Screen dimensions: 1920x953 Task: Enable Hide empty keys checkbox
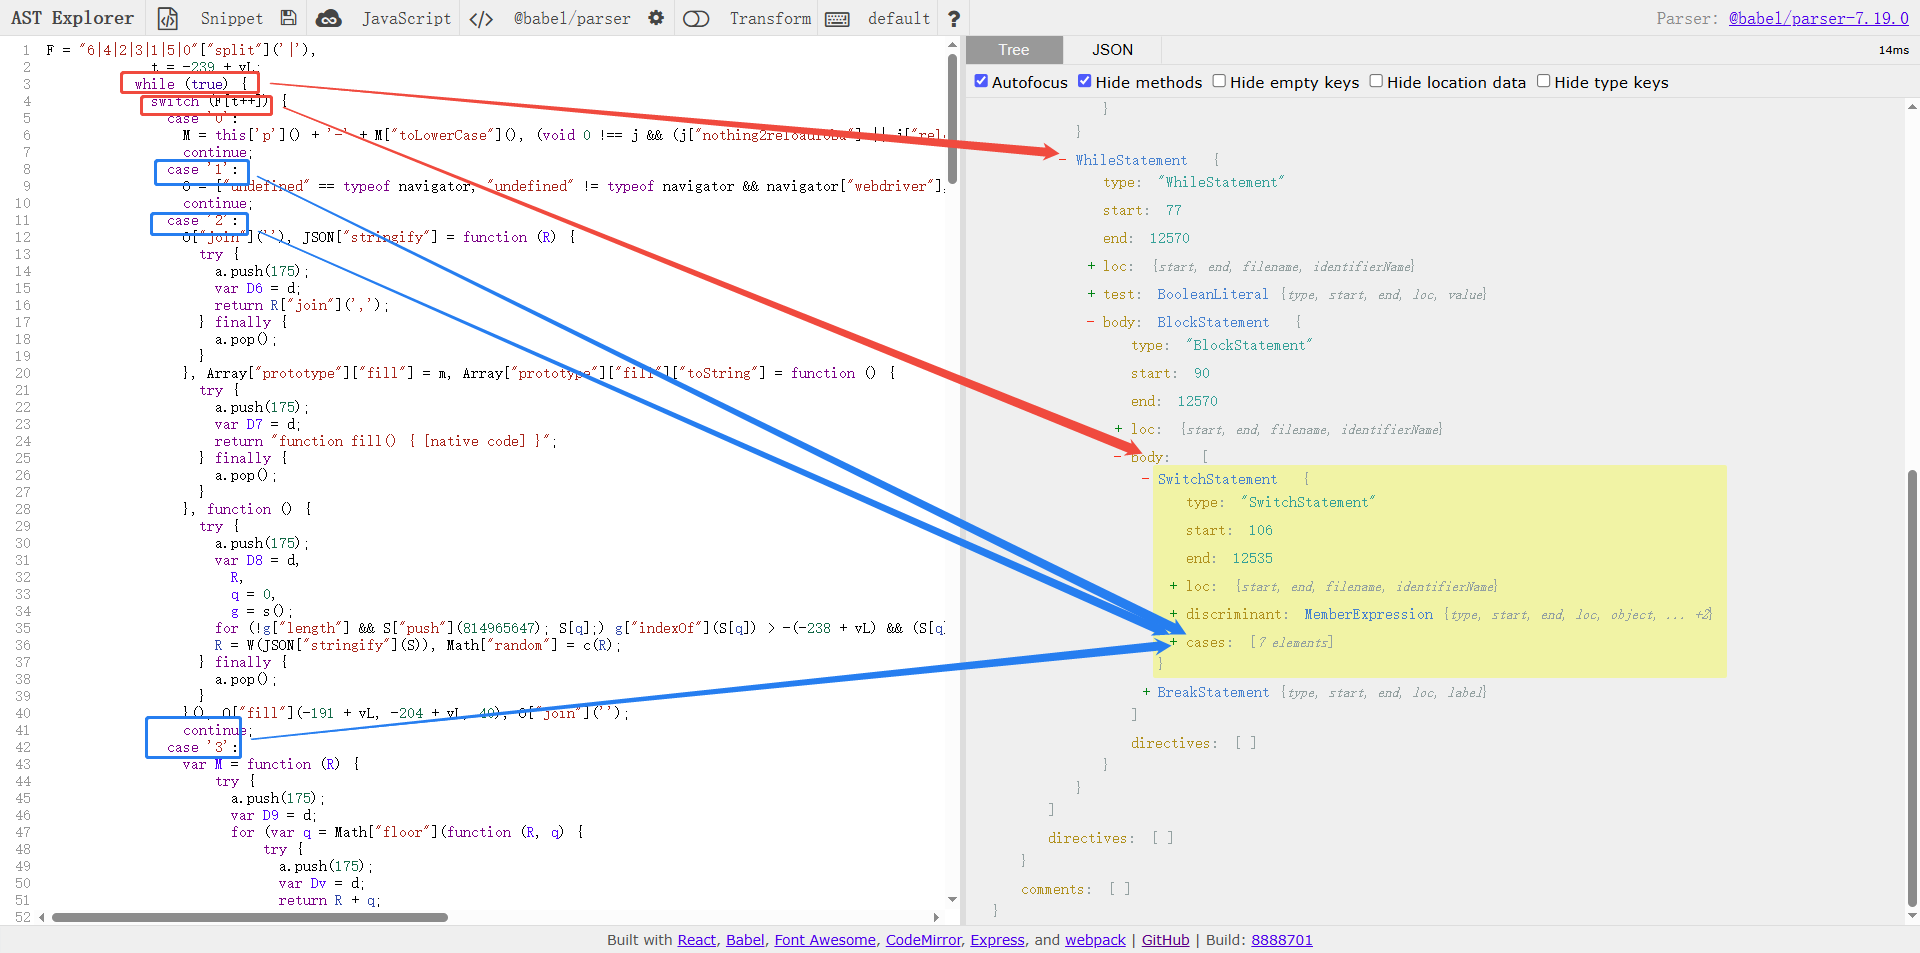pyautogui.click(x=1219, y=81)
